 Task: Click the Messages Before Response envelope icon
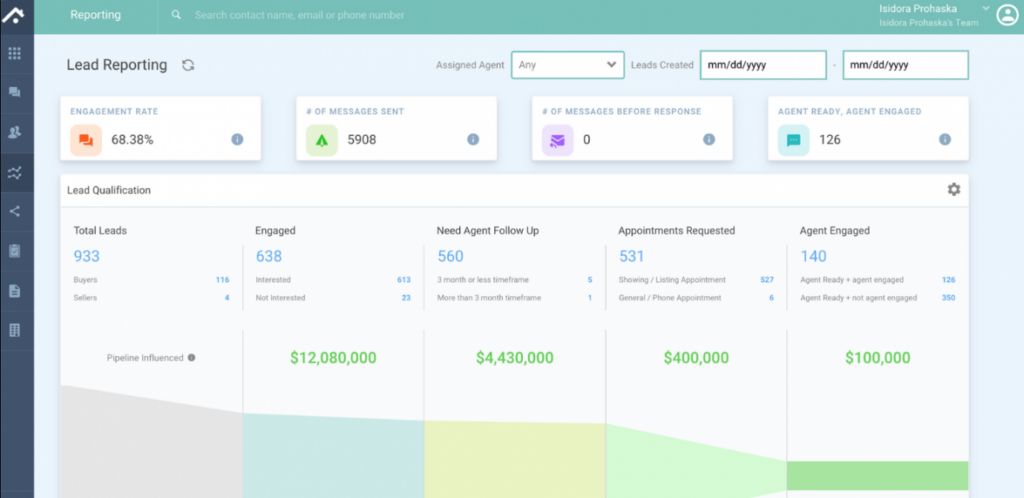point(558,140)
